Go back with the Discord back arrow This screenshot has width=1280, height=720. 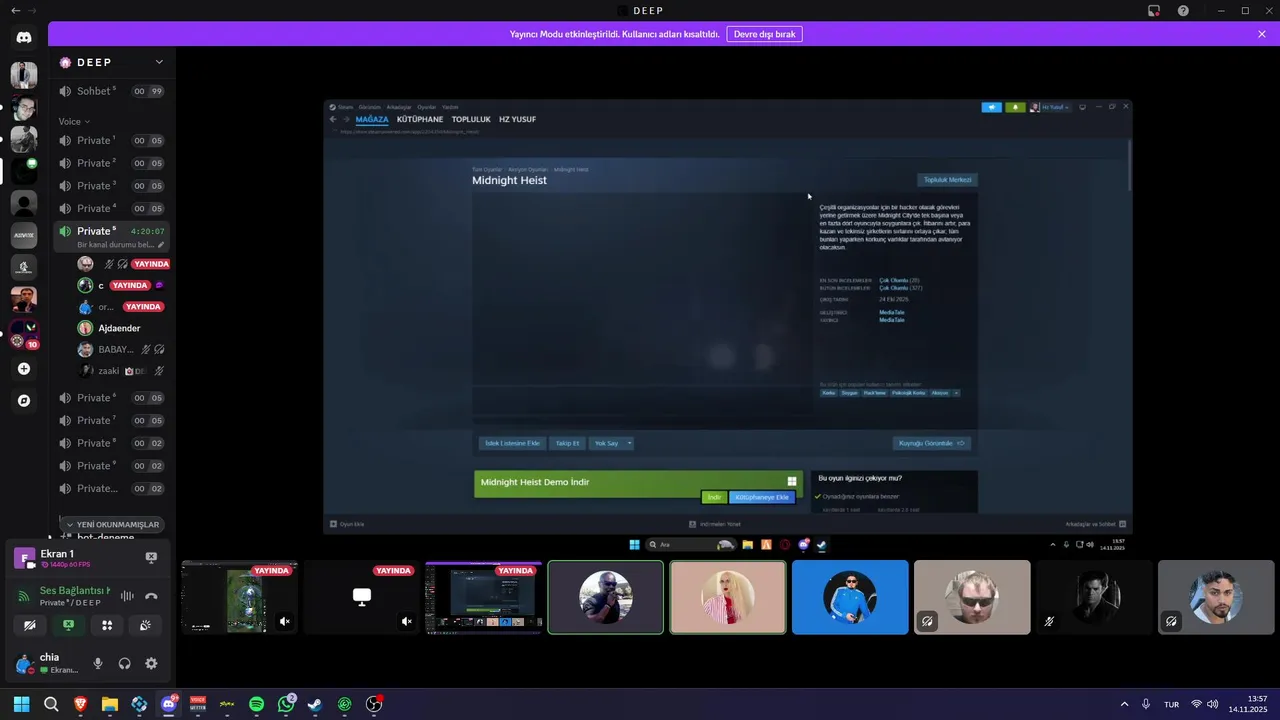[15, 10]
